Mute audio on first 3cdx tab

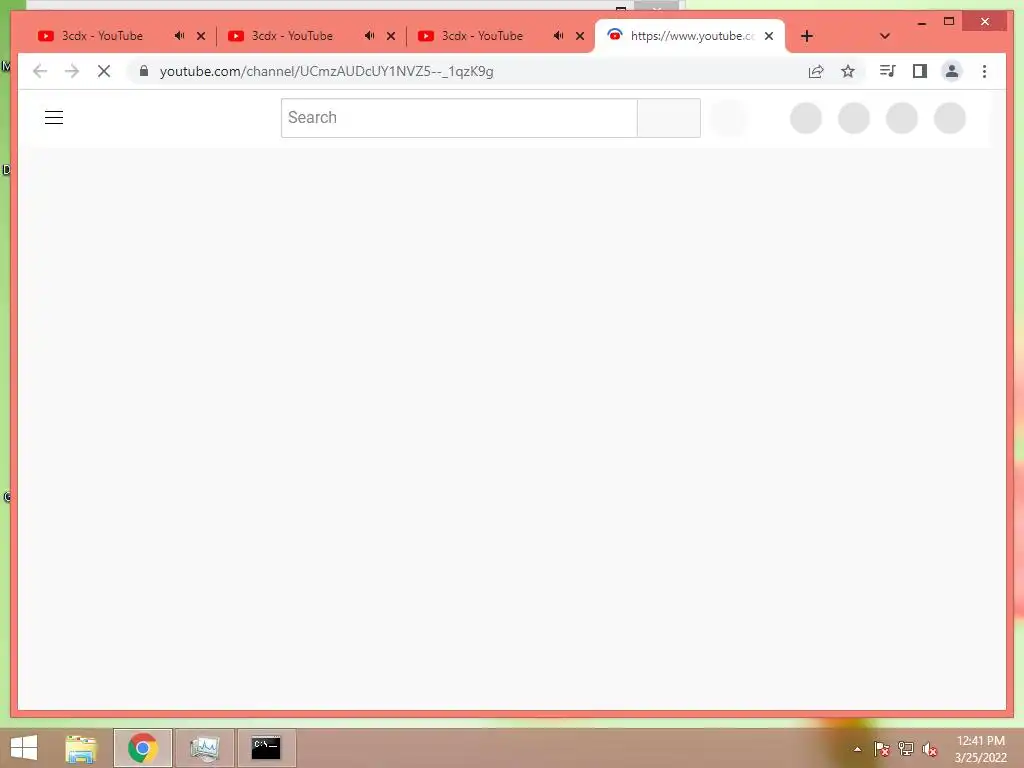pos(179,36)
